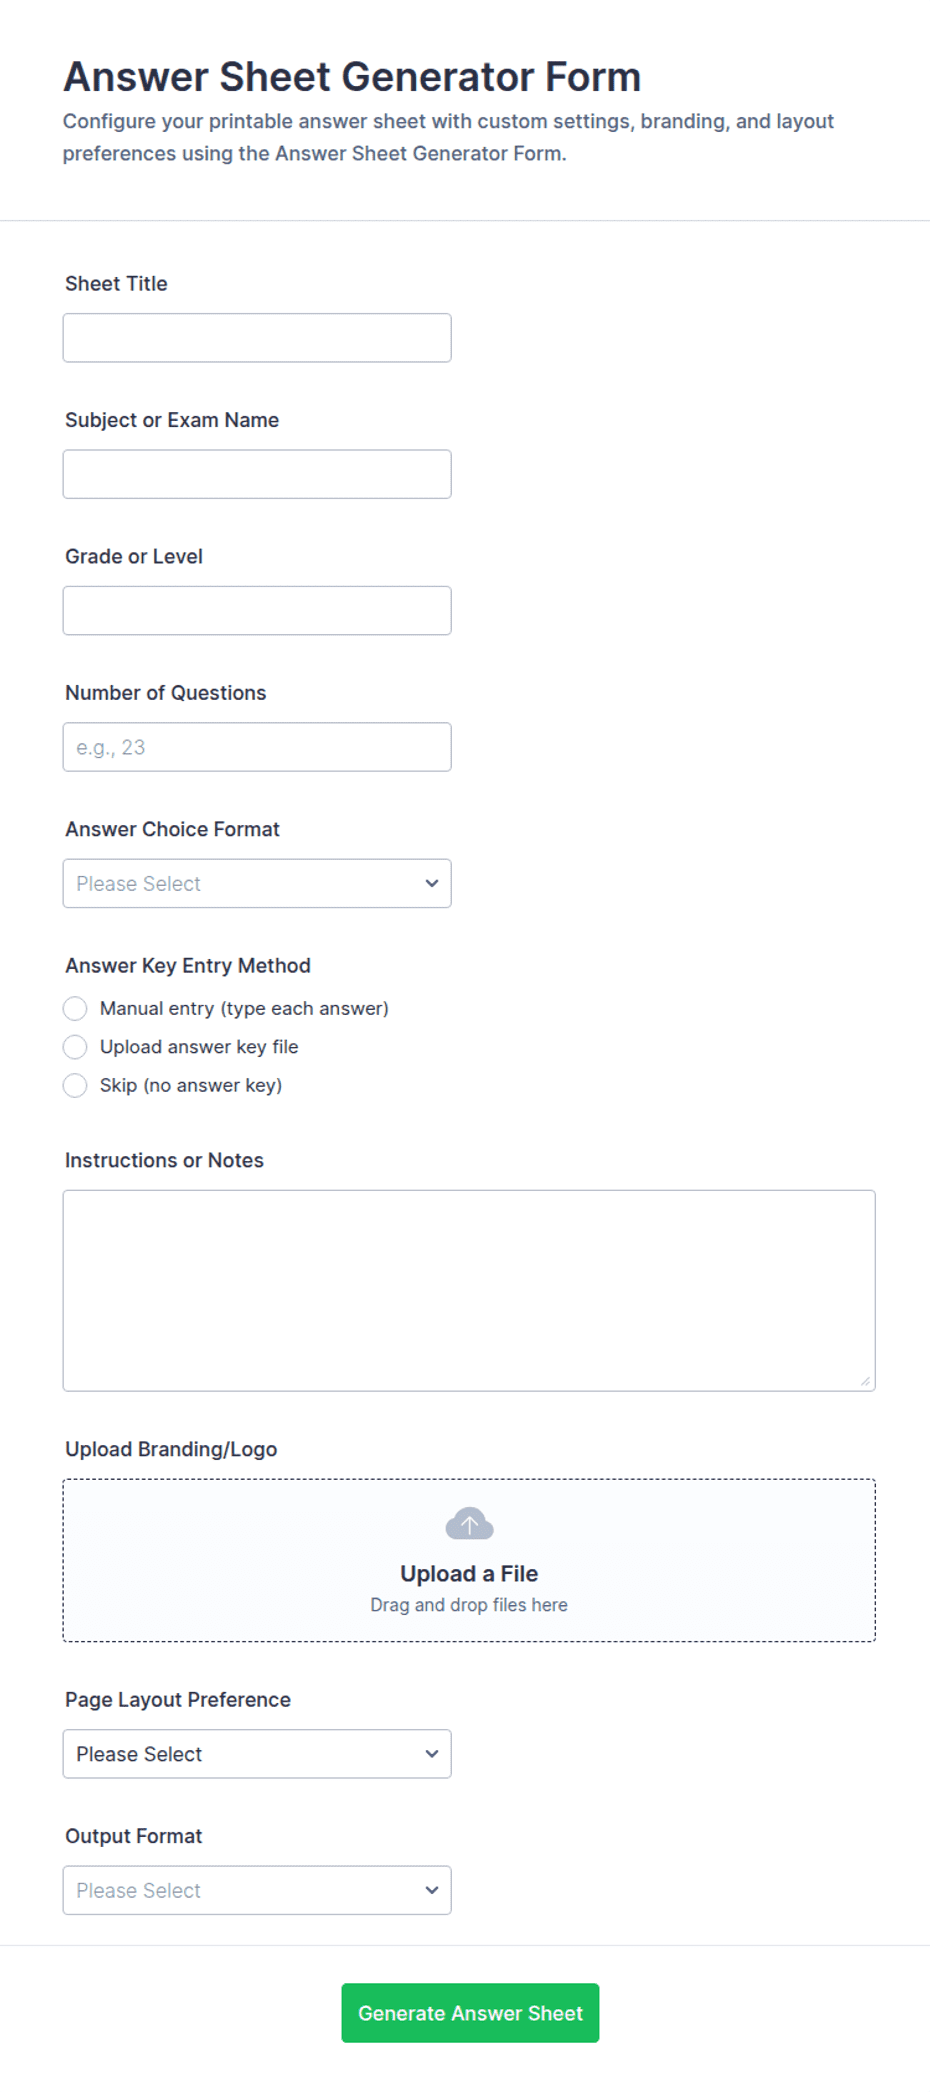Click the Output Format chevron arrow
This screenshot has width=930, height=2092.
tap(432, 1890)
